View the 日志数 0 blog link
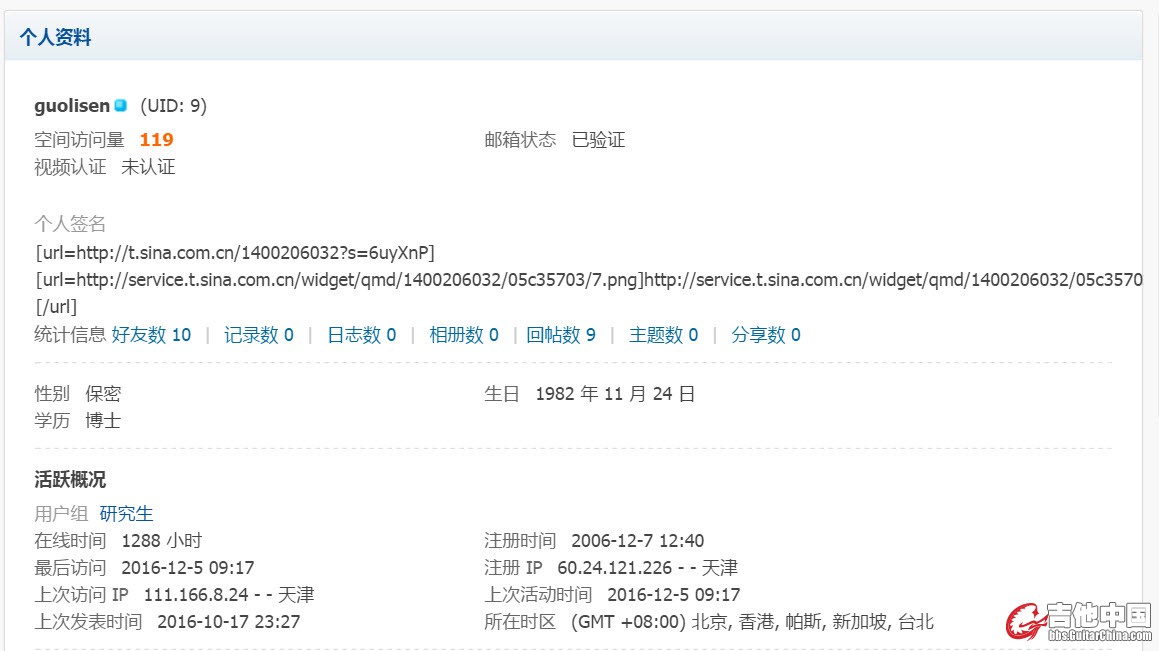 (x=361, y=335)
